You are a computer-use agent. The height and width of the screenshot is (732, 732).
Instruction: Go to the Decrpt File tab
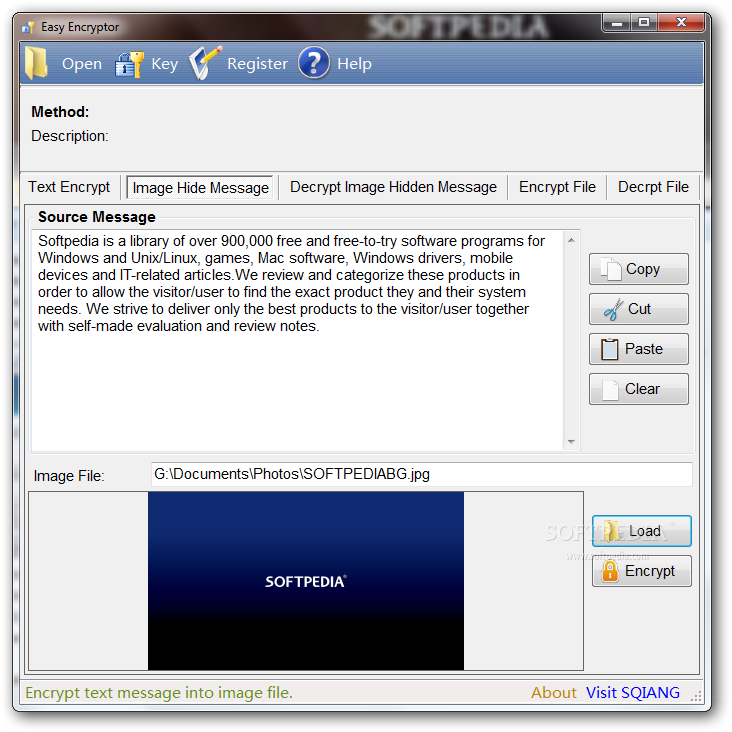pyautogui.click(x=653, y=187)
